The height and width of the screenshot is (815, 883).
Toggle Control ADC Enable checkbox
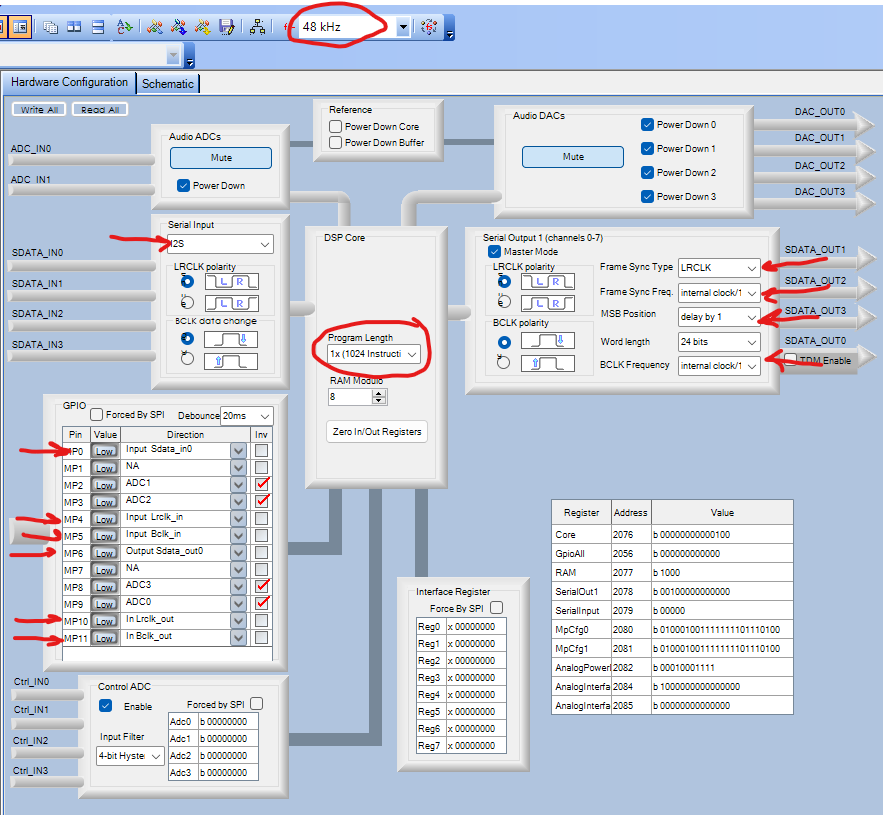(105, 705)
